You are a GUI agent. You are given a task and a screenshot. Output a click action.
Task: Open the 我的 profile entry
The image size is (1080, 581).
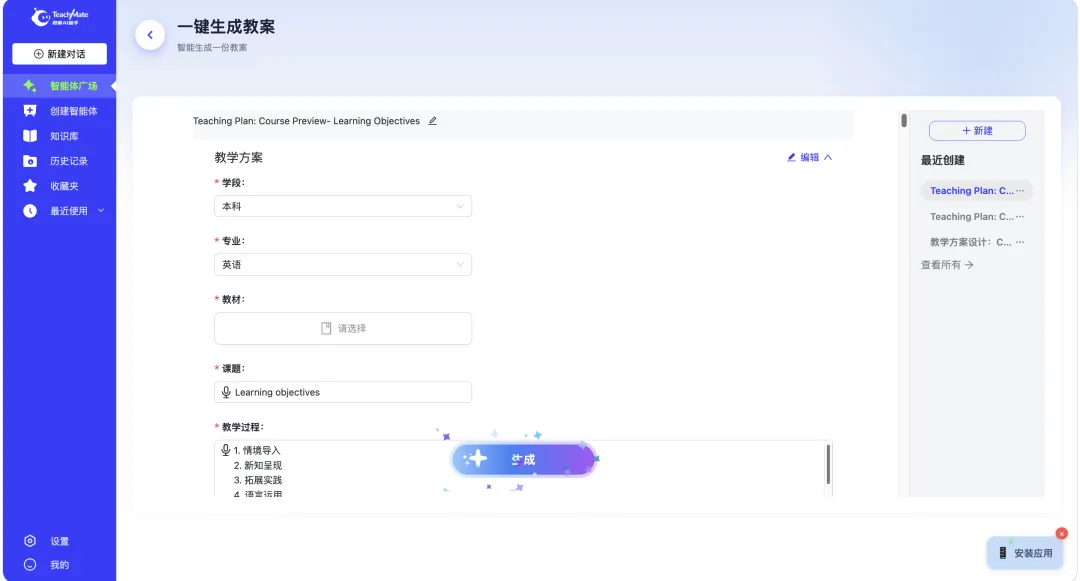[x=59, y=564]
